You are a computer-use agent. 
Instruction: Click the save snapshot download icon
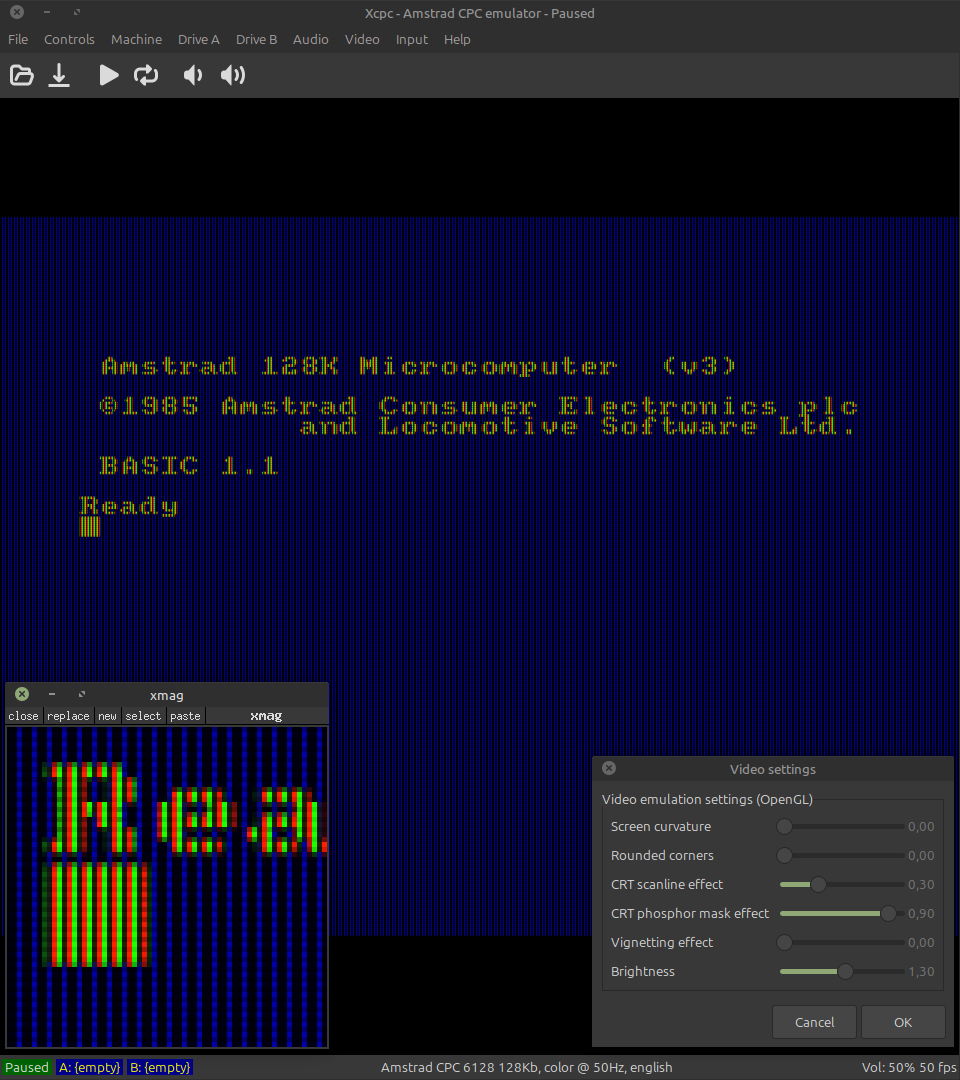pyautogui.click(x=60, y=75)
